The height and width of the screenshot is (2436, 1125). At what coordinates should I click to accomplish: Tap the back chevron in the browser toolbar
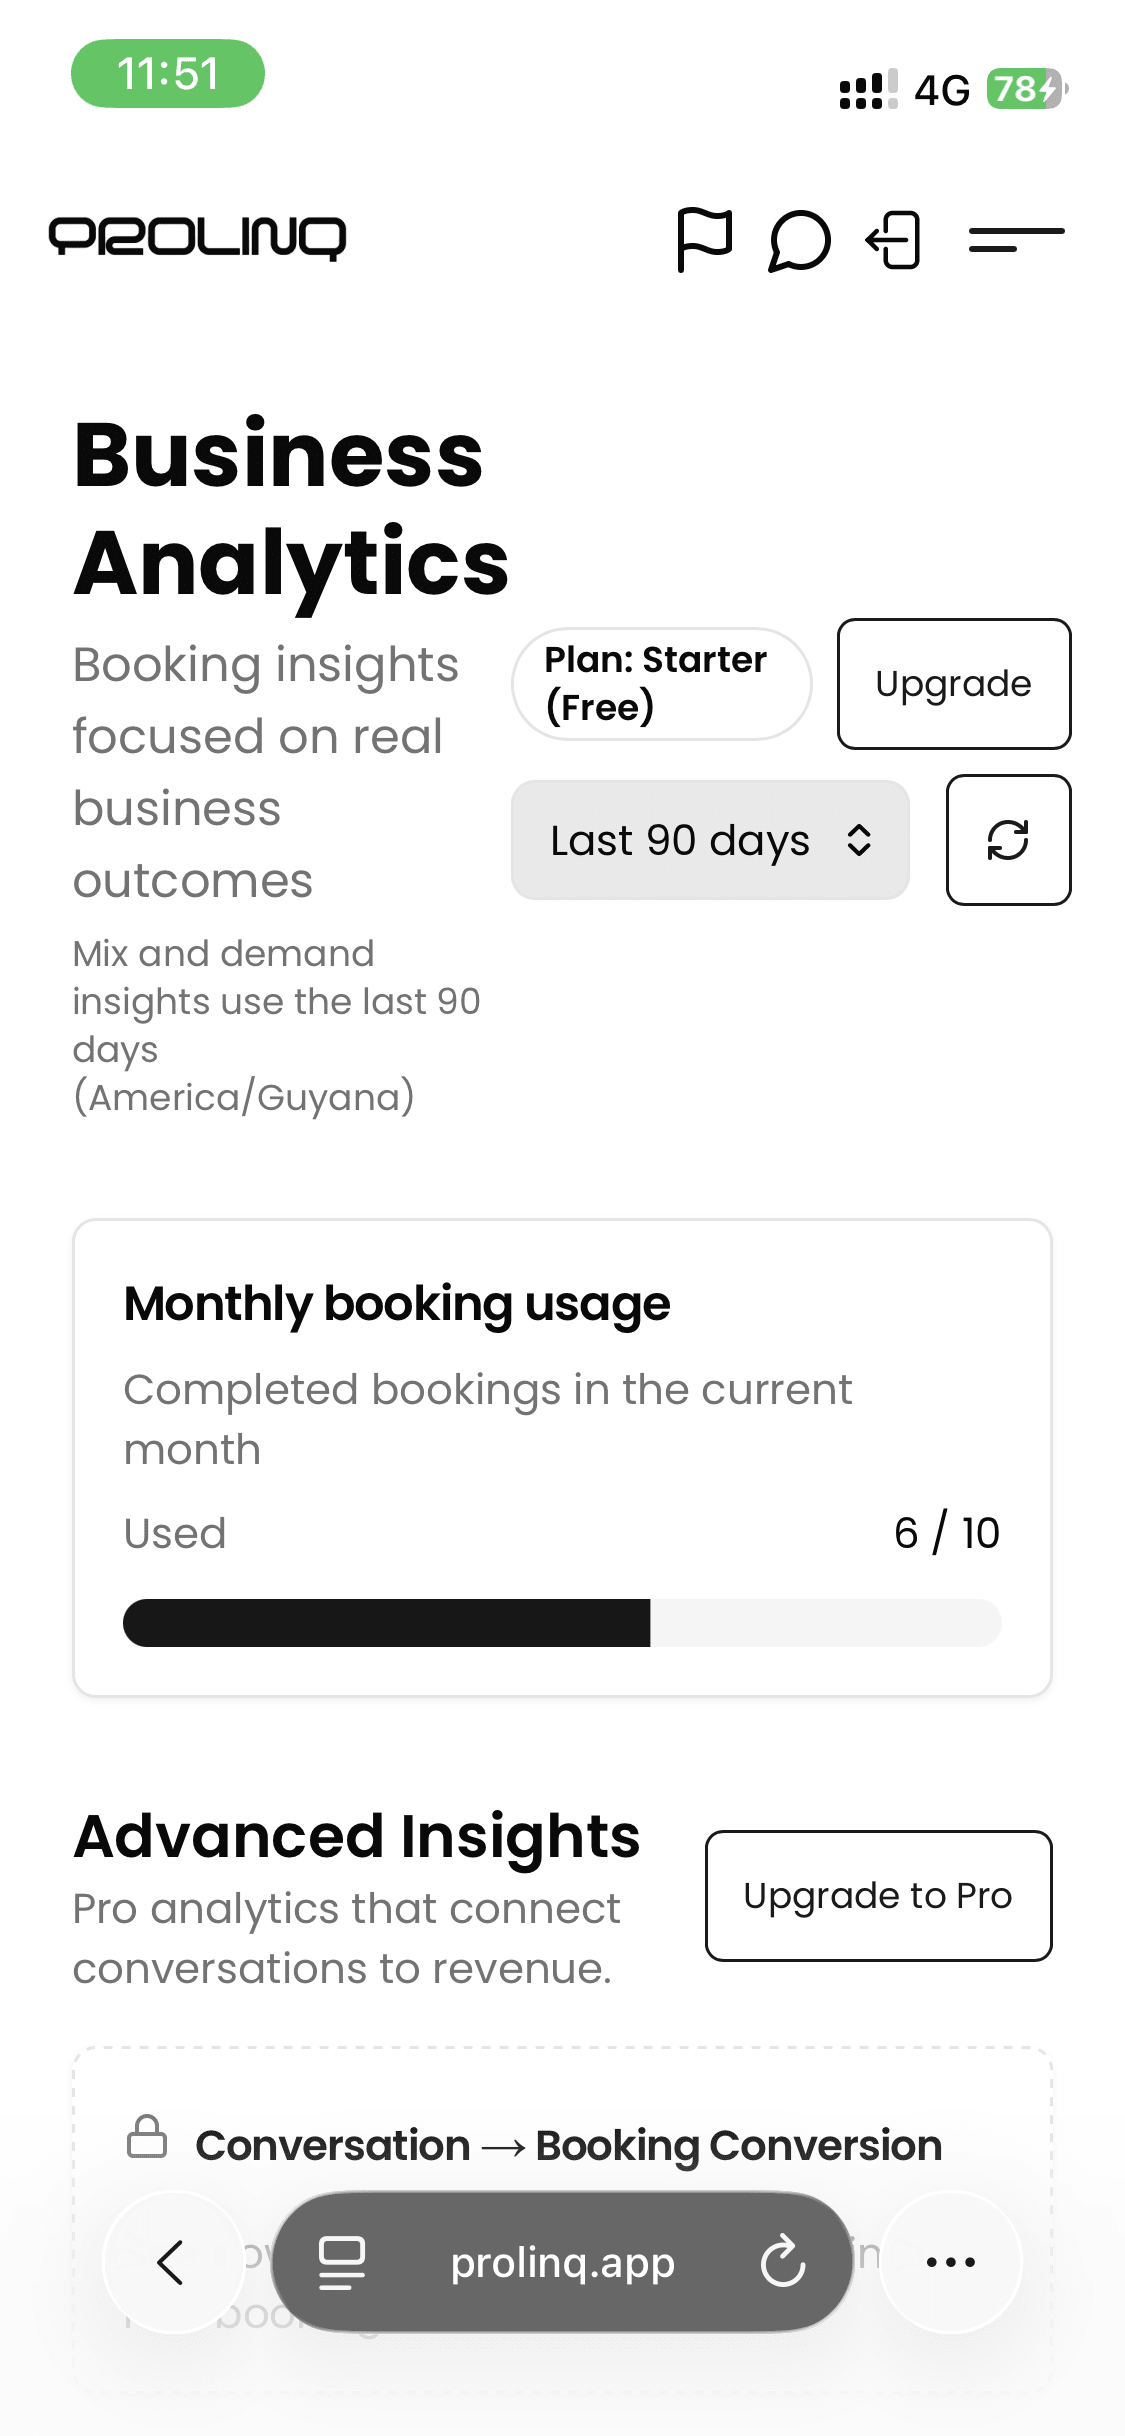[x=172, y=2264]
